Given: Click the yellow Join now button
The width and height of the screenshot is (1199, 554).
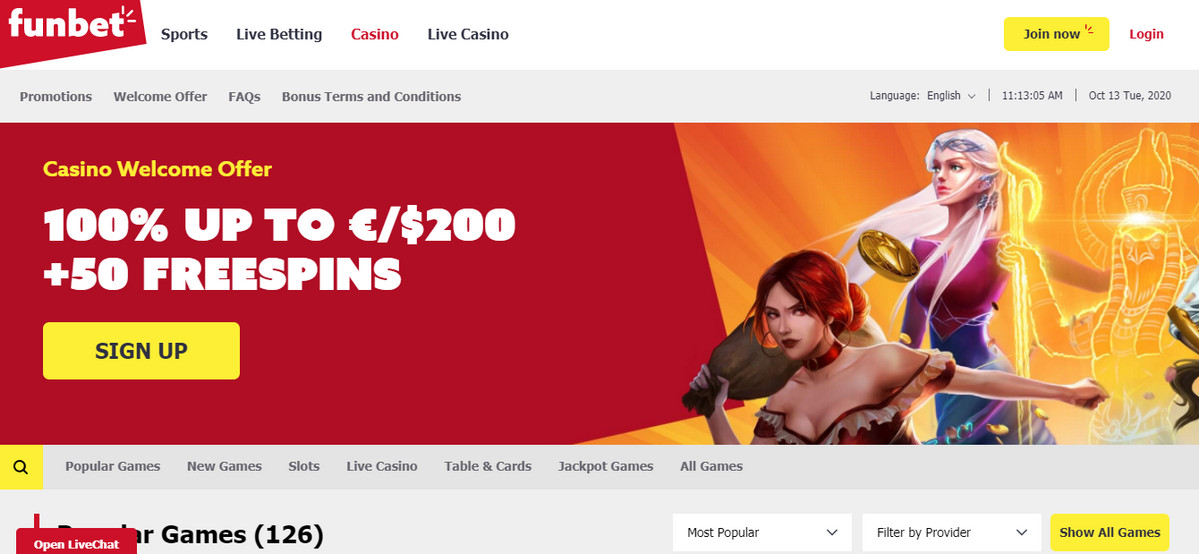Looking at the screenshot, I should (x=1056, y=34).
